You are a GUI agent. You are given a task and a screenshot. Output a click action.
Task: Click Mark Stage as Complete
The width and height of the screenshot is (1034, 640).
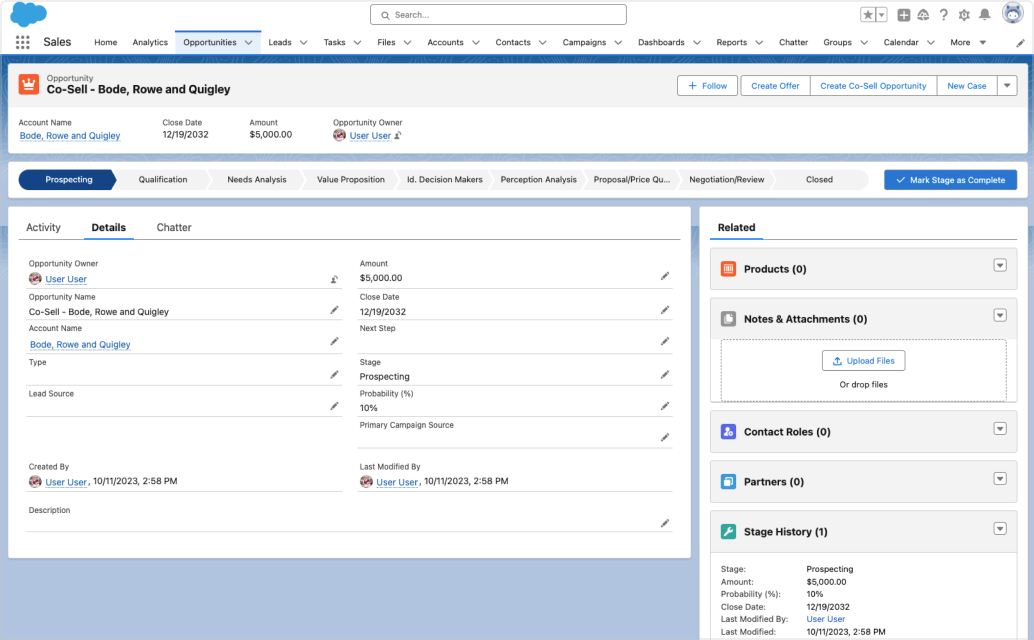[950, 180]
